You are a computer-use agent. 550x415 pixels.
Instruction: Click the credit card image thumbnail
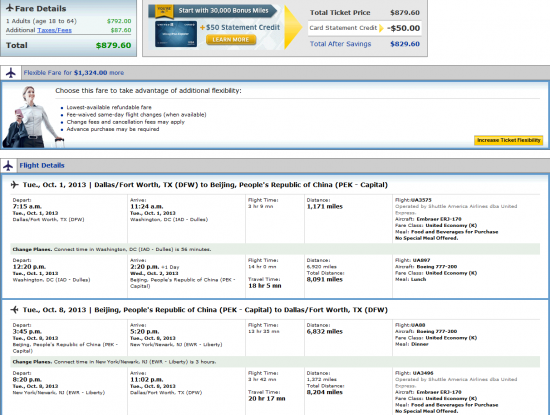pyautogui.click(x=176, y=34)
